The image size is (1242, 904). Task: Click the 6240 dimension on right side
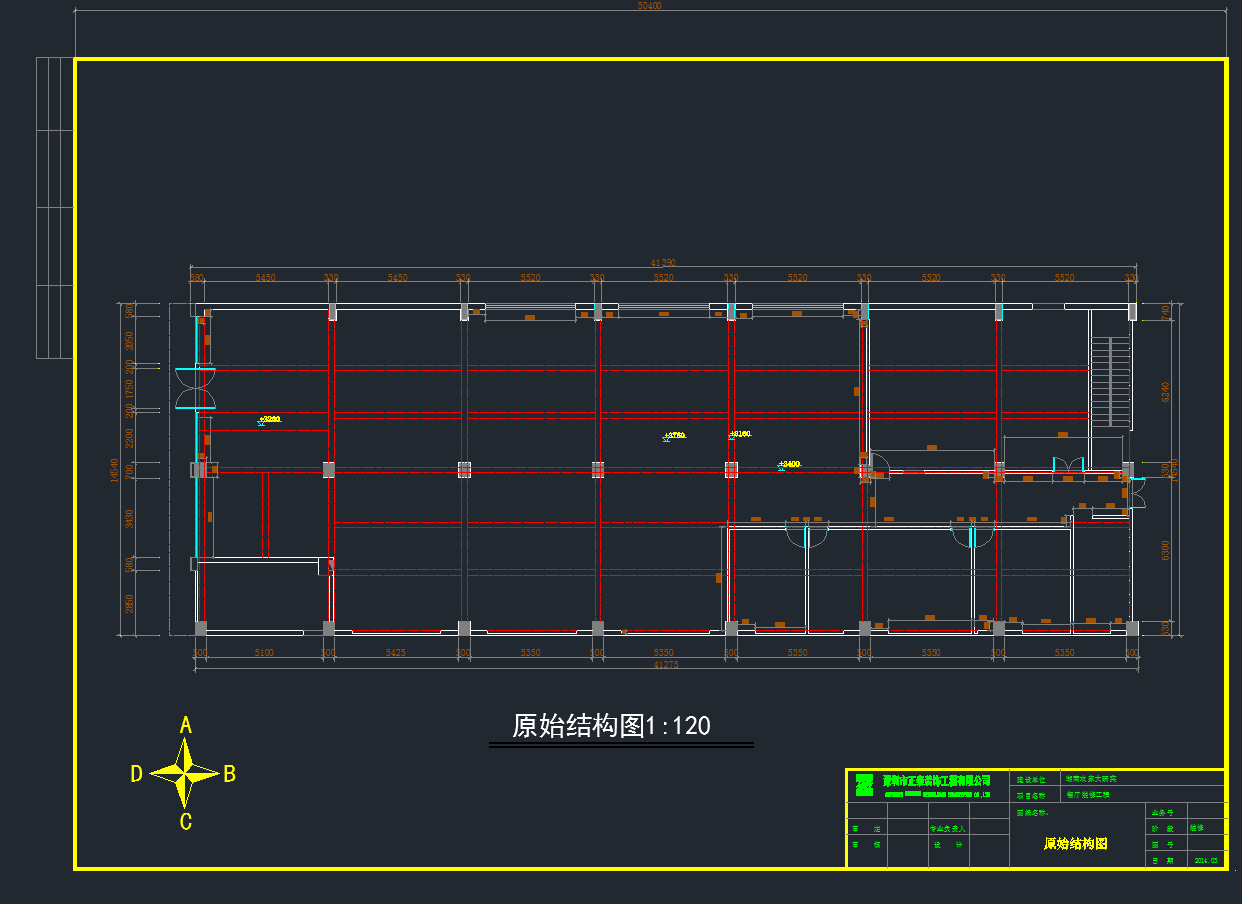click(1165, 391)
